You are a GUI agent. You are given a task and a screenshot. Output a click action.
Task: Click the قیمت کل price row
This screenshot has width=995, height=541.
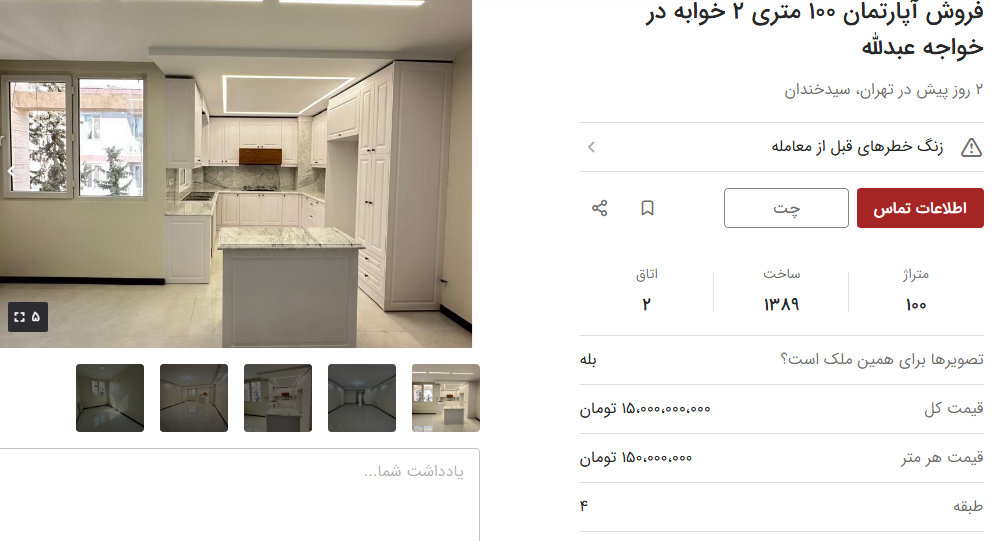pyautogui.click(x=782, y=409)
